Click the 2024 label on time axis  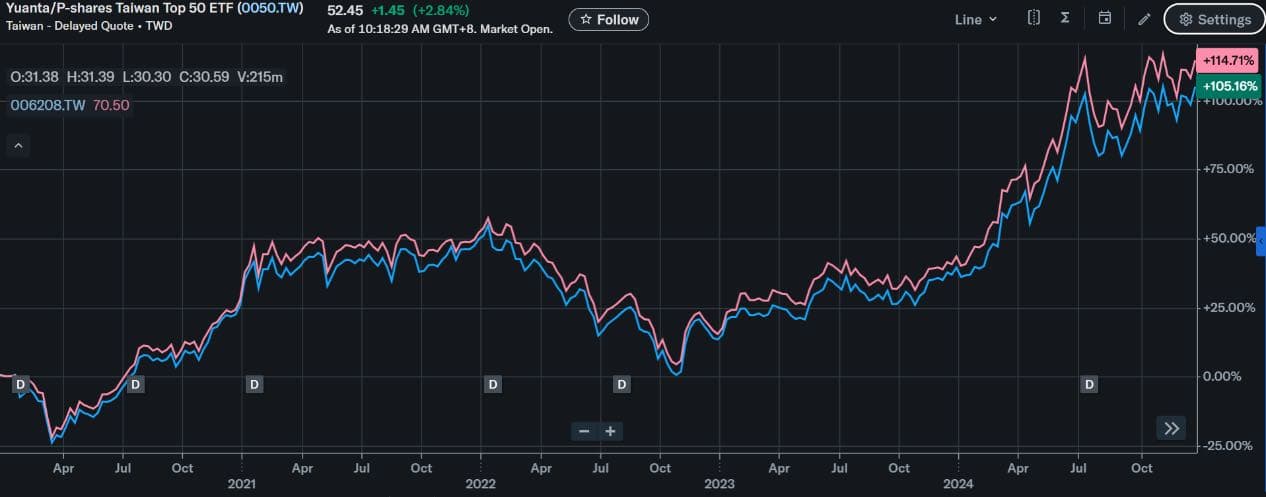click(958, 483)
